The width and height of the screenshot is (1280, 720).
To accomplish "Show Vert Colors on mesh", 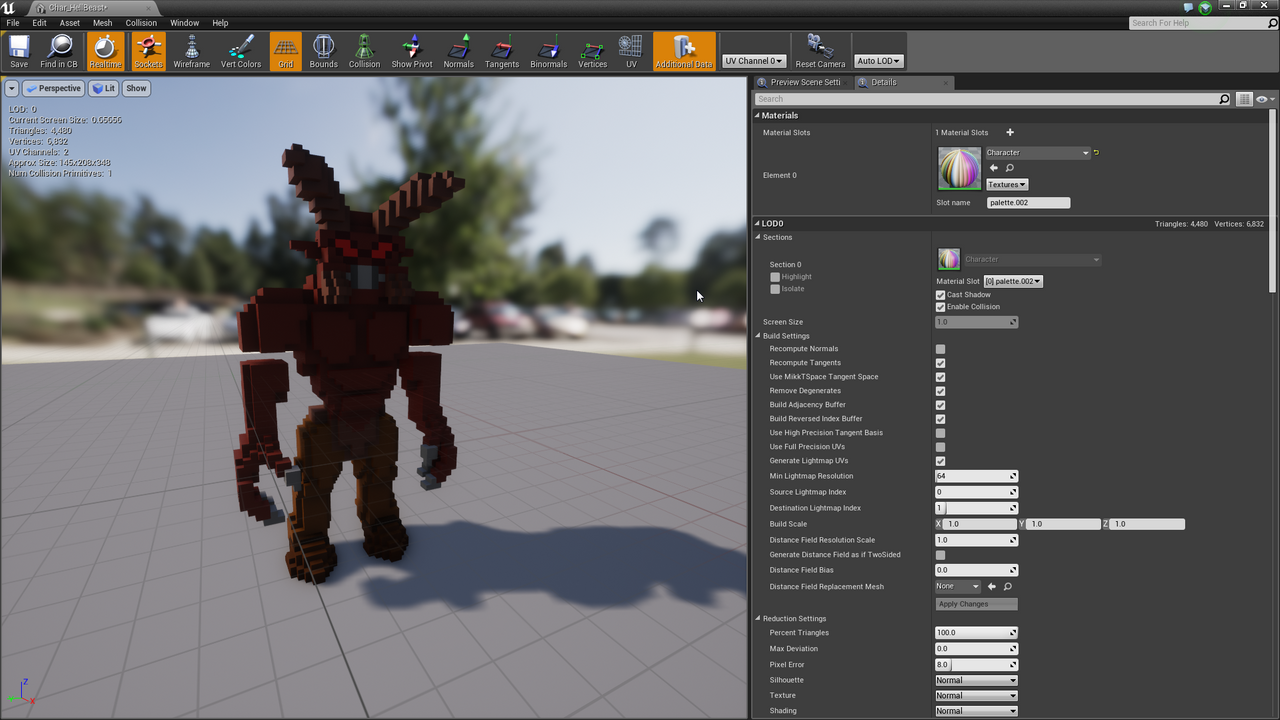I will pos(241,51).
